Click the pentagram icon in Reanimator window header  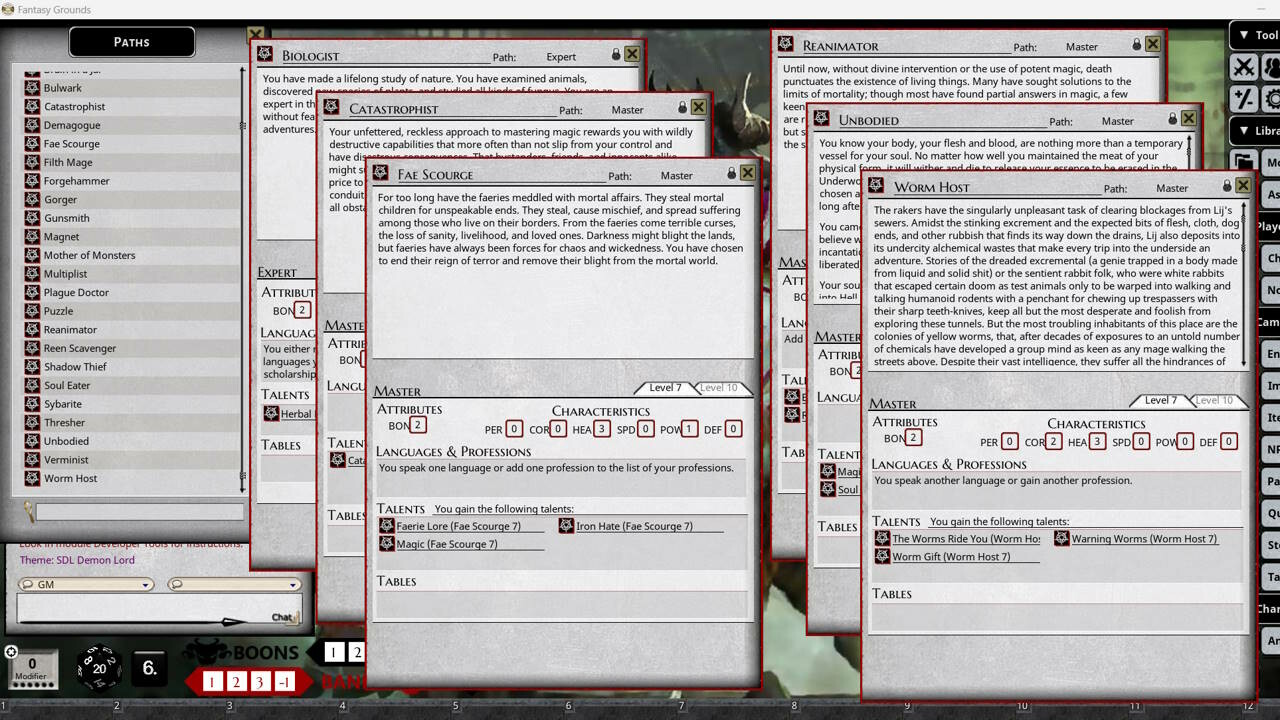click(786, 44)
